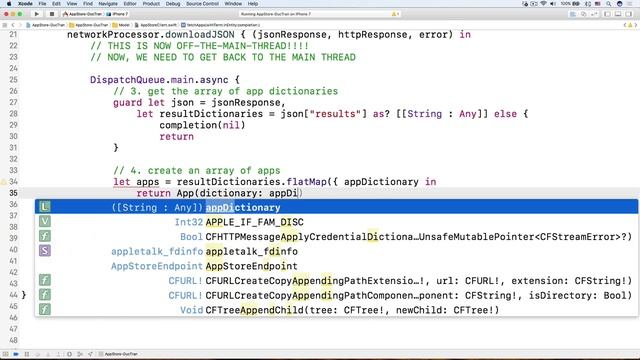The height and width of the screenshot is (360, 640).
Task: Select CFHTTPMessageApplyCredentialDictionary completion
Action: click(336, 237)
